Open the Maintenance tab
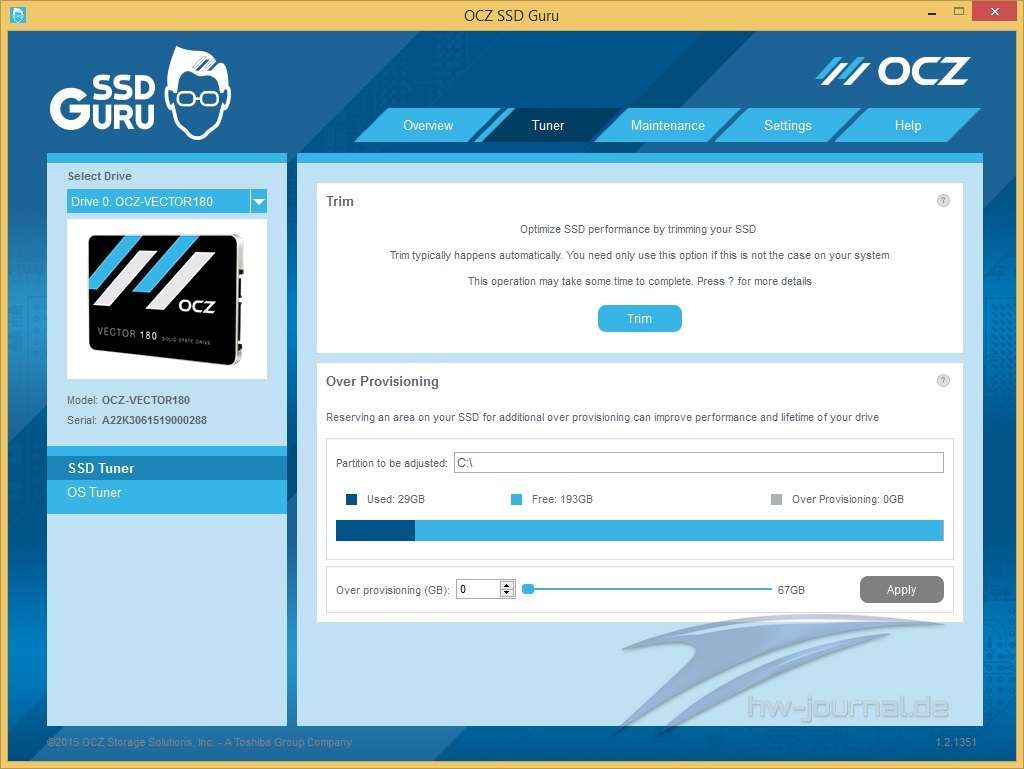1024x769 pixels. coord(667,126)
